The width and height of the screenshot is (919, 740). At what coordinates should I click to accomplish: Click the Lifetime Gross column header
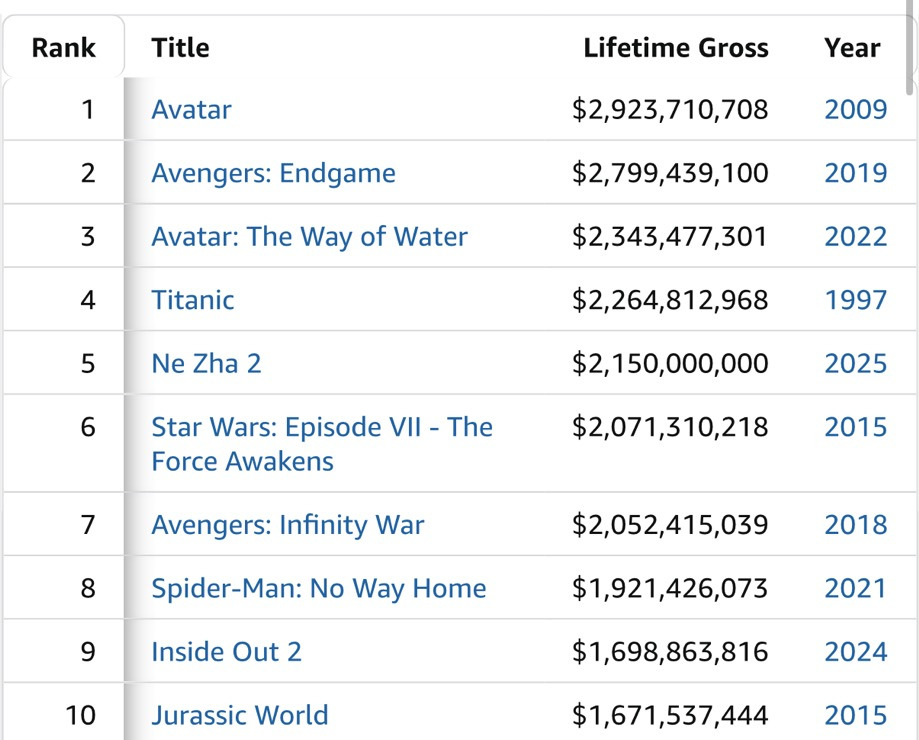click(676, 47)
